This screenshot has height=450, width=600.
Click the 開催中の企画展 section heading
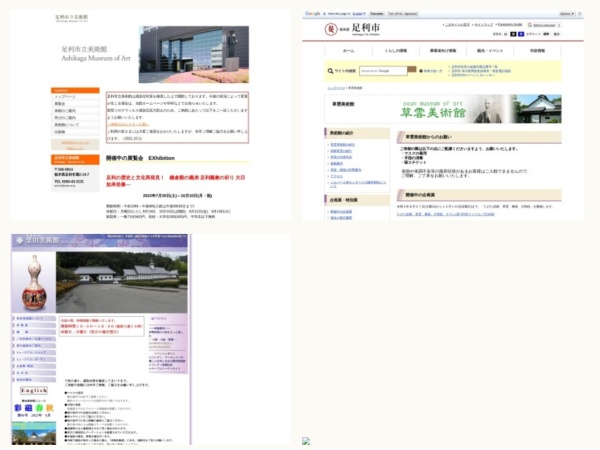(479, 195)
